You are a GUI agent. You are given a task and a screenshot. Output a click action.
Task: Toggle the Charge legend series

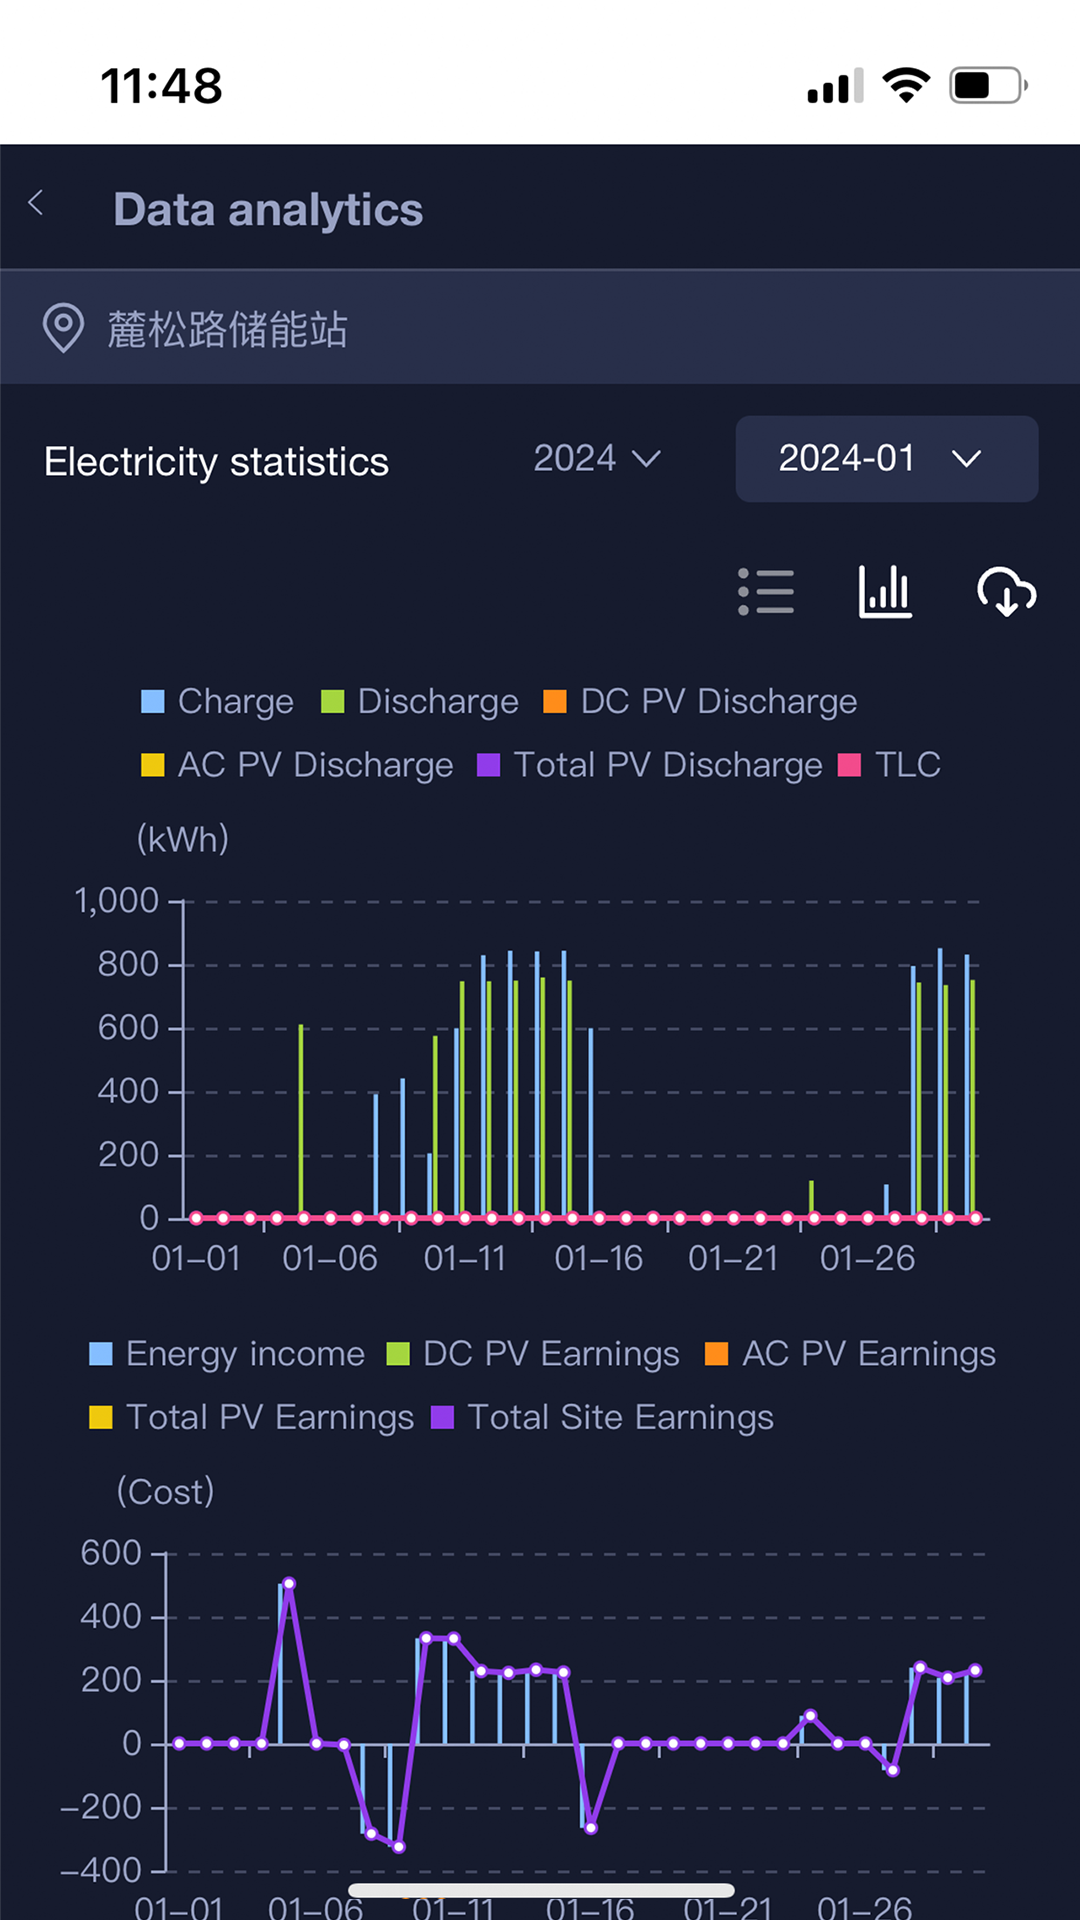[218, 702]
